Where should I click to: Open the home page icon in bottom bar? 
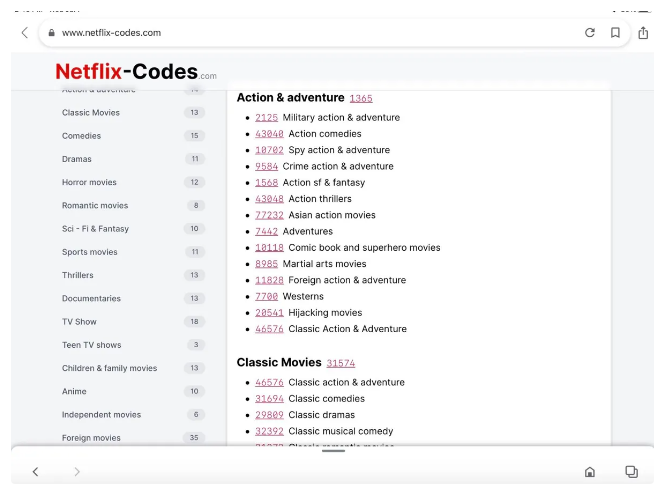(x=590, y=471)
